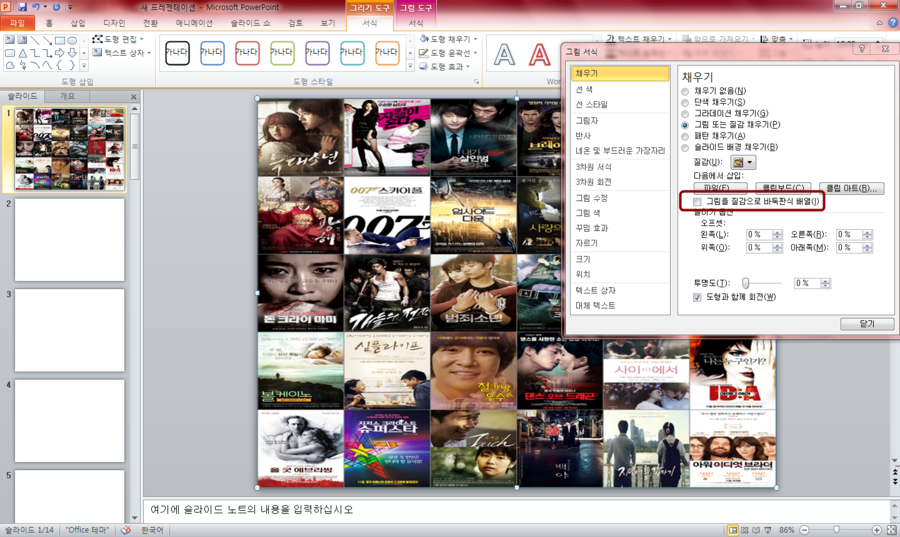The width and height of the screenshot is (900, 537).
Task: Select 그림 또는 질감 채우기 option
Action: pyautogui.click(x=685, y=125)
